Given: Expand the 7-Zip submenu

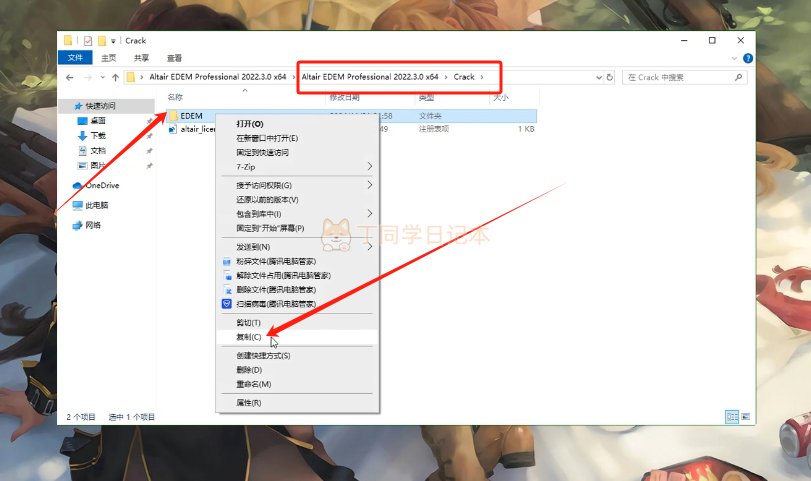Looking at the screenshot, I should click(x=297, y=167).
